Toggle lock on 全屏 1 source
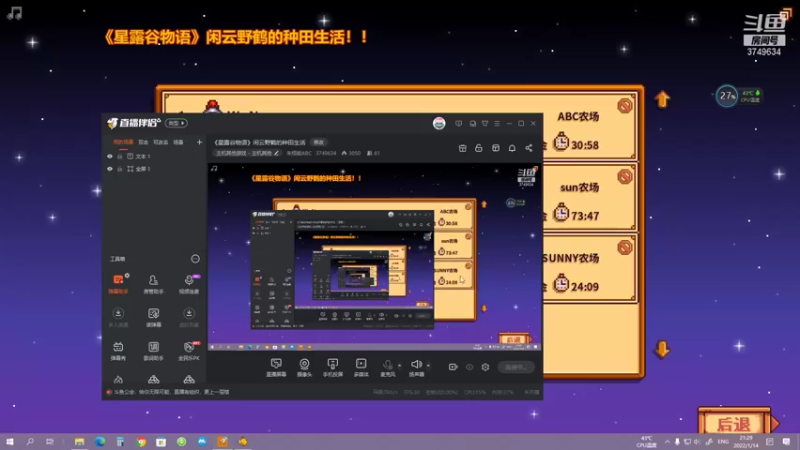Screen dimensions: 800x450 point(120,168)
